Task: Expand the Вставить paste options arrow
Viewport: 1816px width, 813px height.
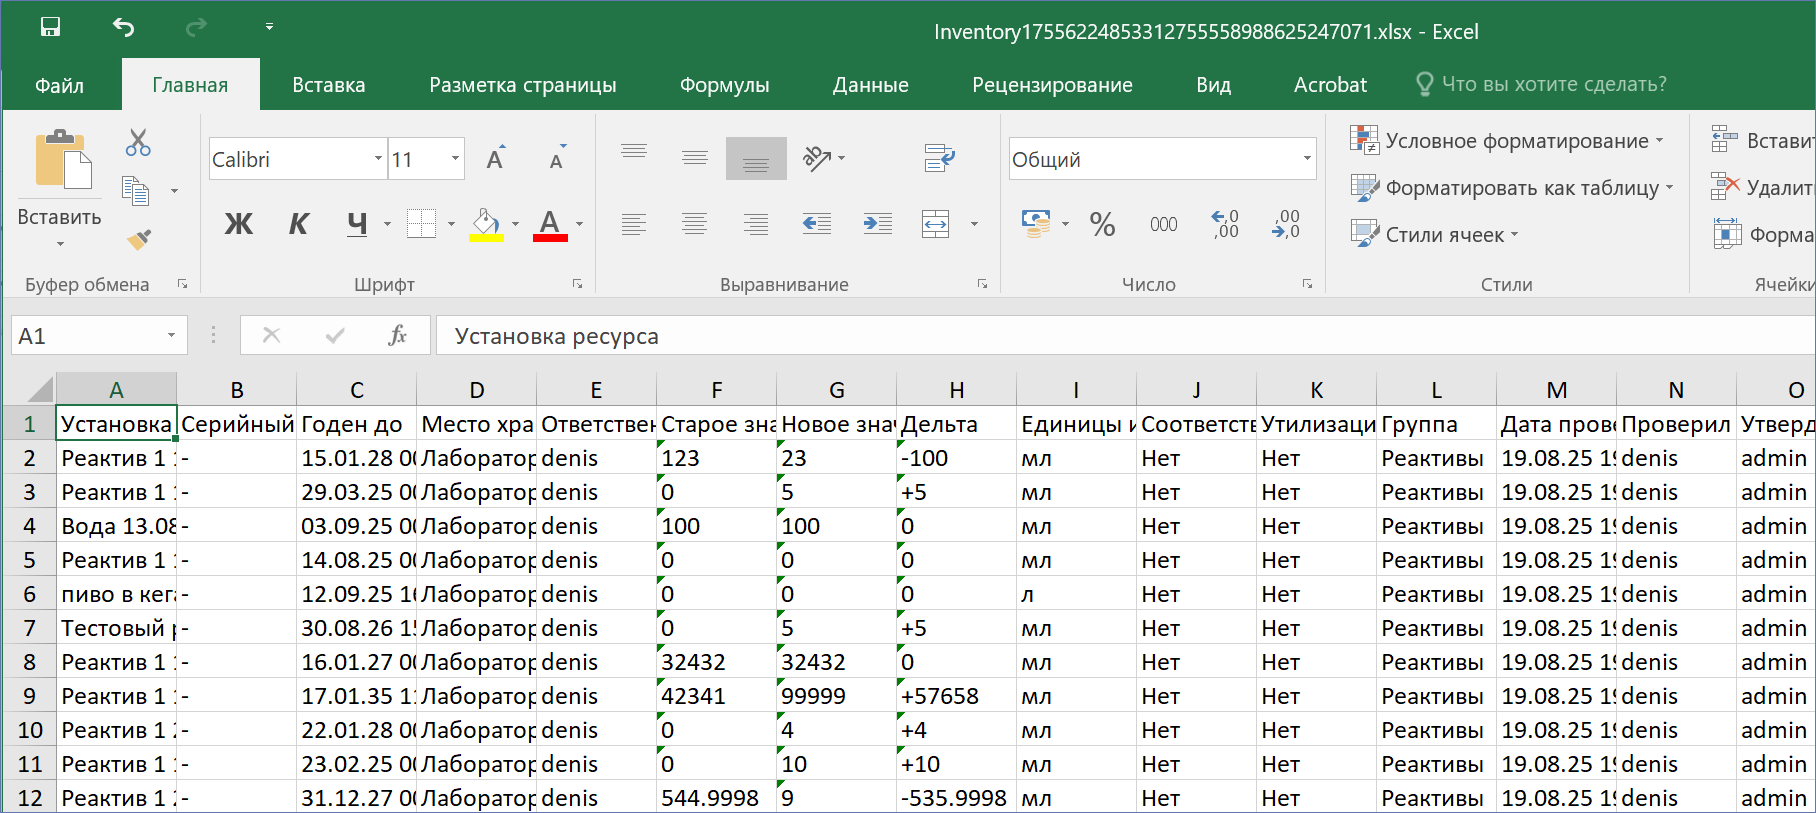Action: (60, 244)
